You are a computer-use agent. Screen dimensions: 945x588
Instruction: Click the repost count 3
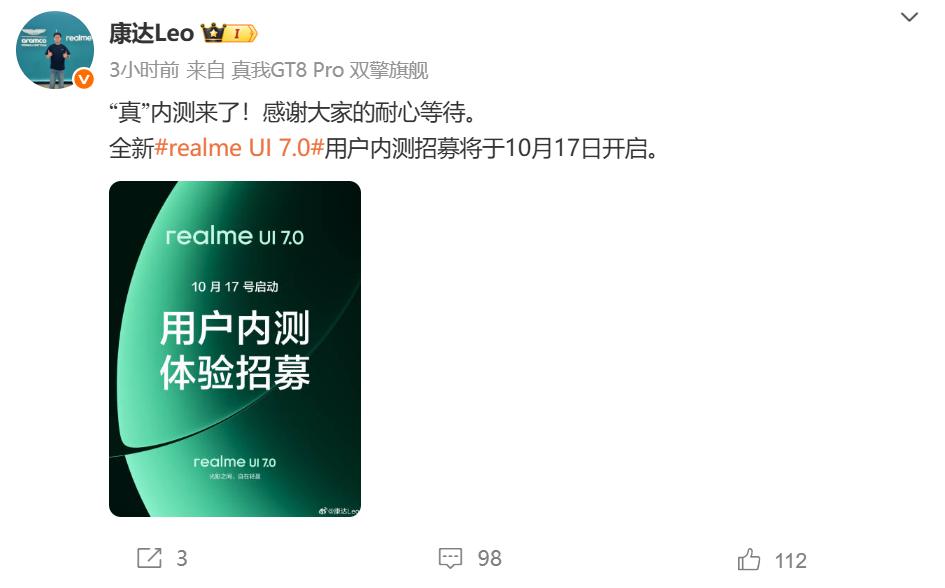coord(181,558)
